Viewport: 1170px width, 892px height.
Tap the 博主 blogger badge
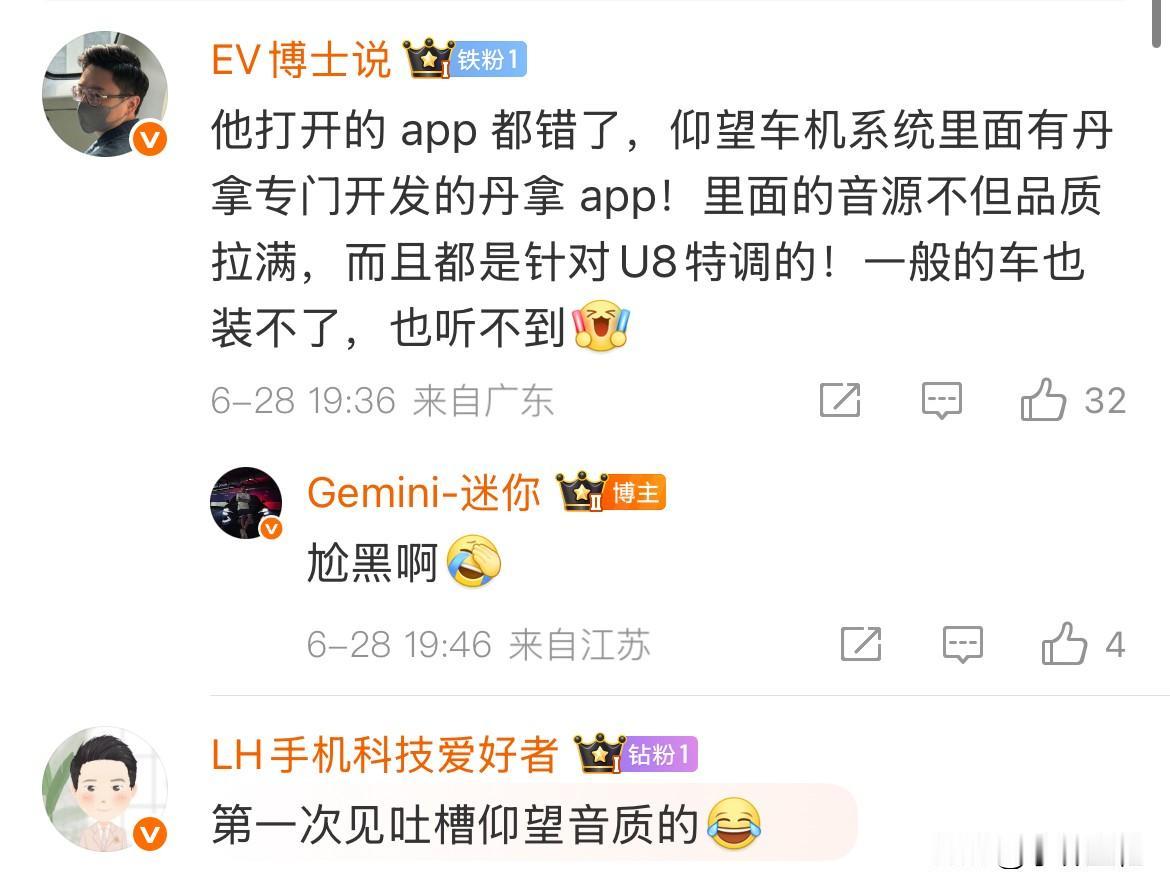pos(635,492)
